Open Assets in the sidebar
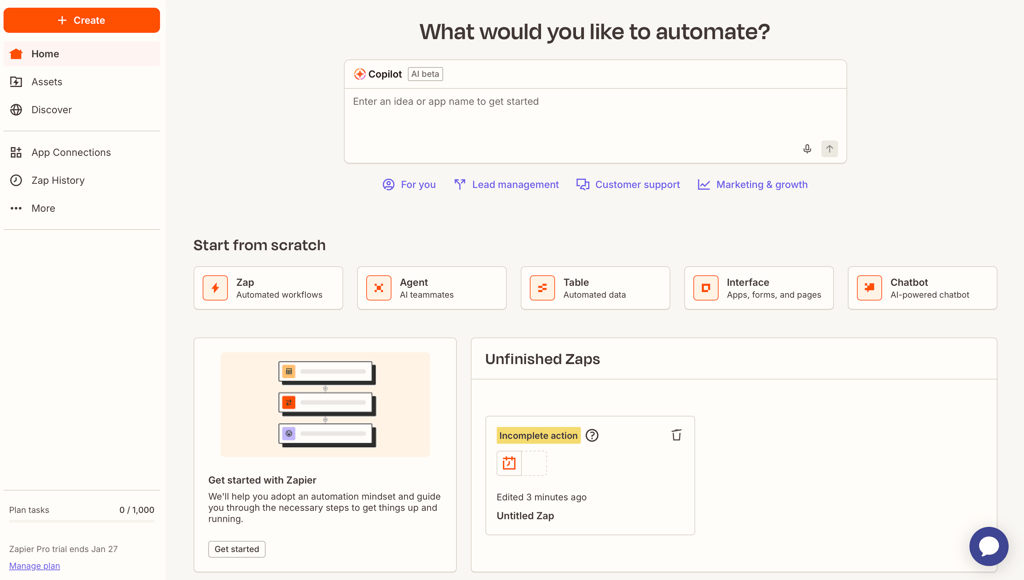1024x580 pixels. point(82,82)
